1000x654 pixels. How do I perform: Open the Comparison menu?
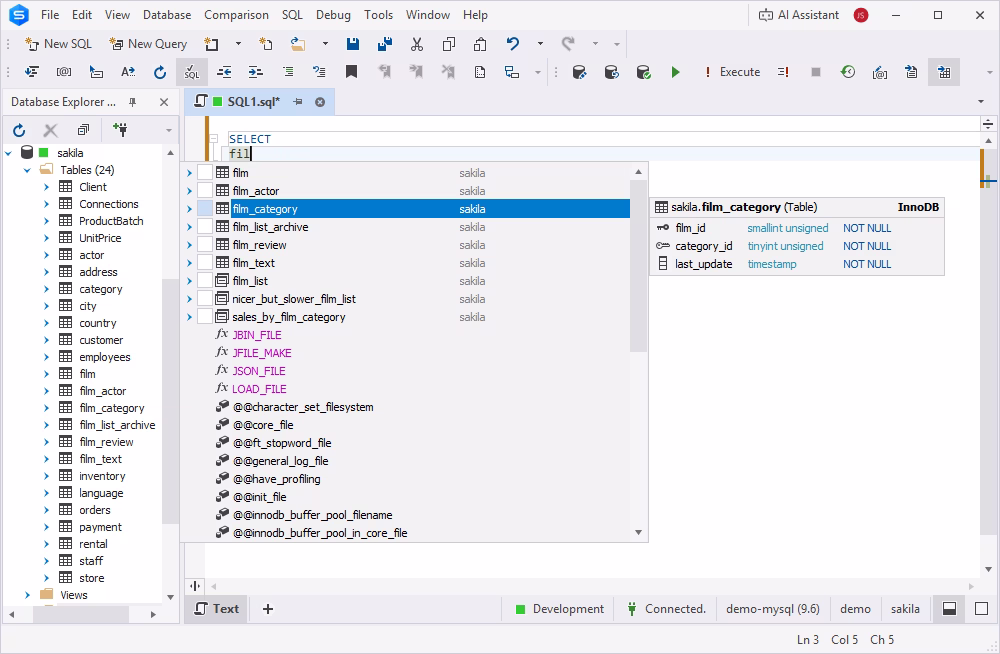pyautogui.click(x=236, y=15)
